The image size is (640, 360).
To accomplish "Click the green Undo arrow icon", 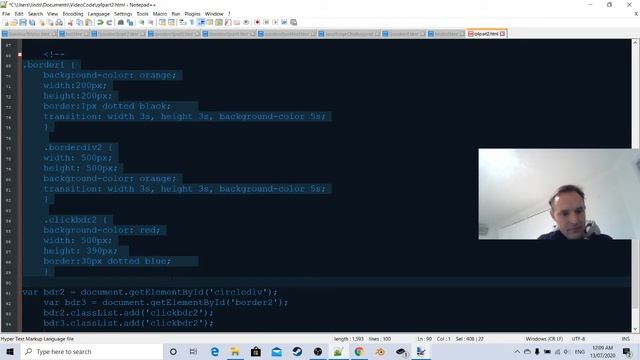I will pos(100,22).
